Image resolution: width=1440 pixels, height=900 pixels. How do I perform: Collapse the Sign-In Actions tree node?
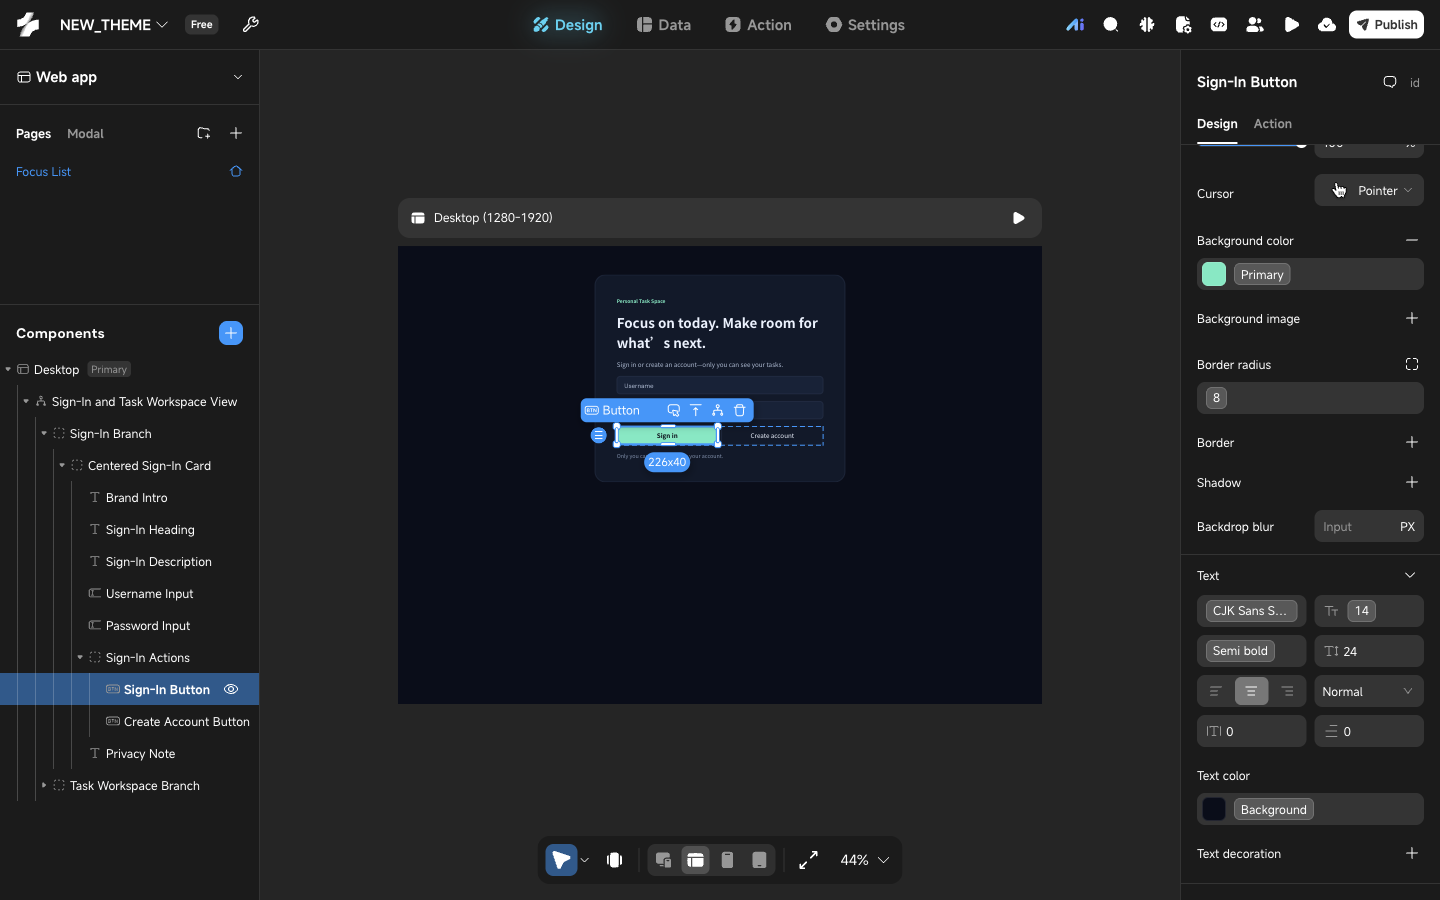click(x=80, y=657)
